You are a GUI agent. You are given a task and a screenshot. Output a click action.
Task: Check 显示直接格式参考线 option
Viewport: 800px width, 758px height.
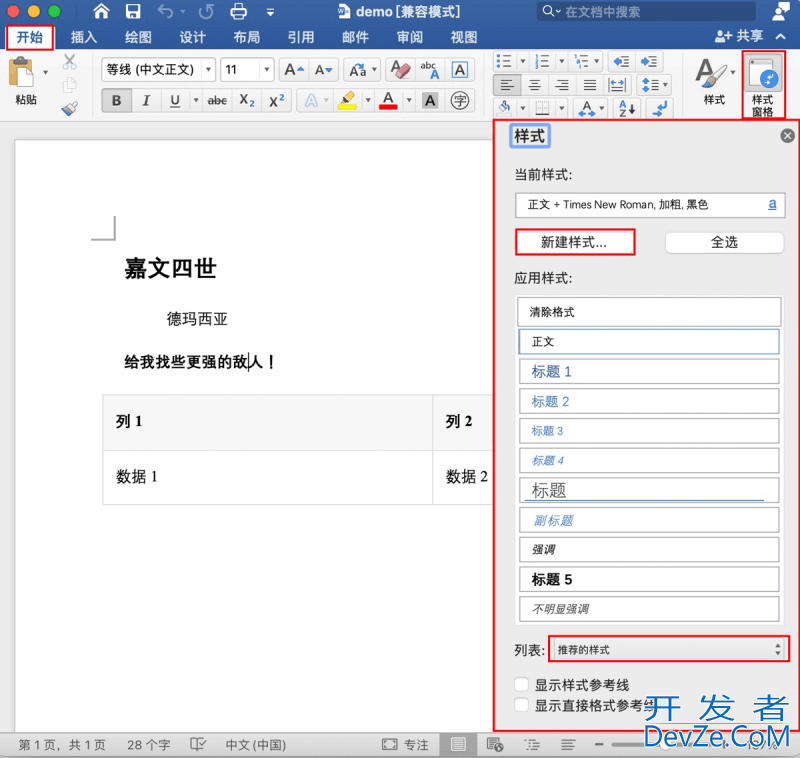pos(521,705)
